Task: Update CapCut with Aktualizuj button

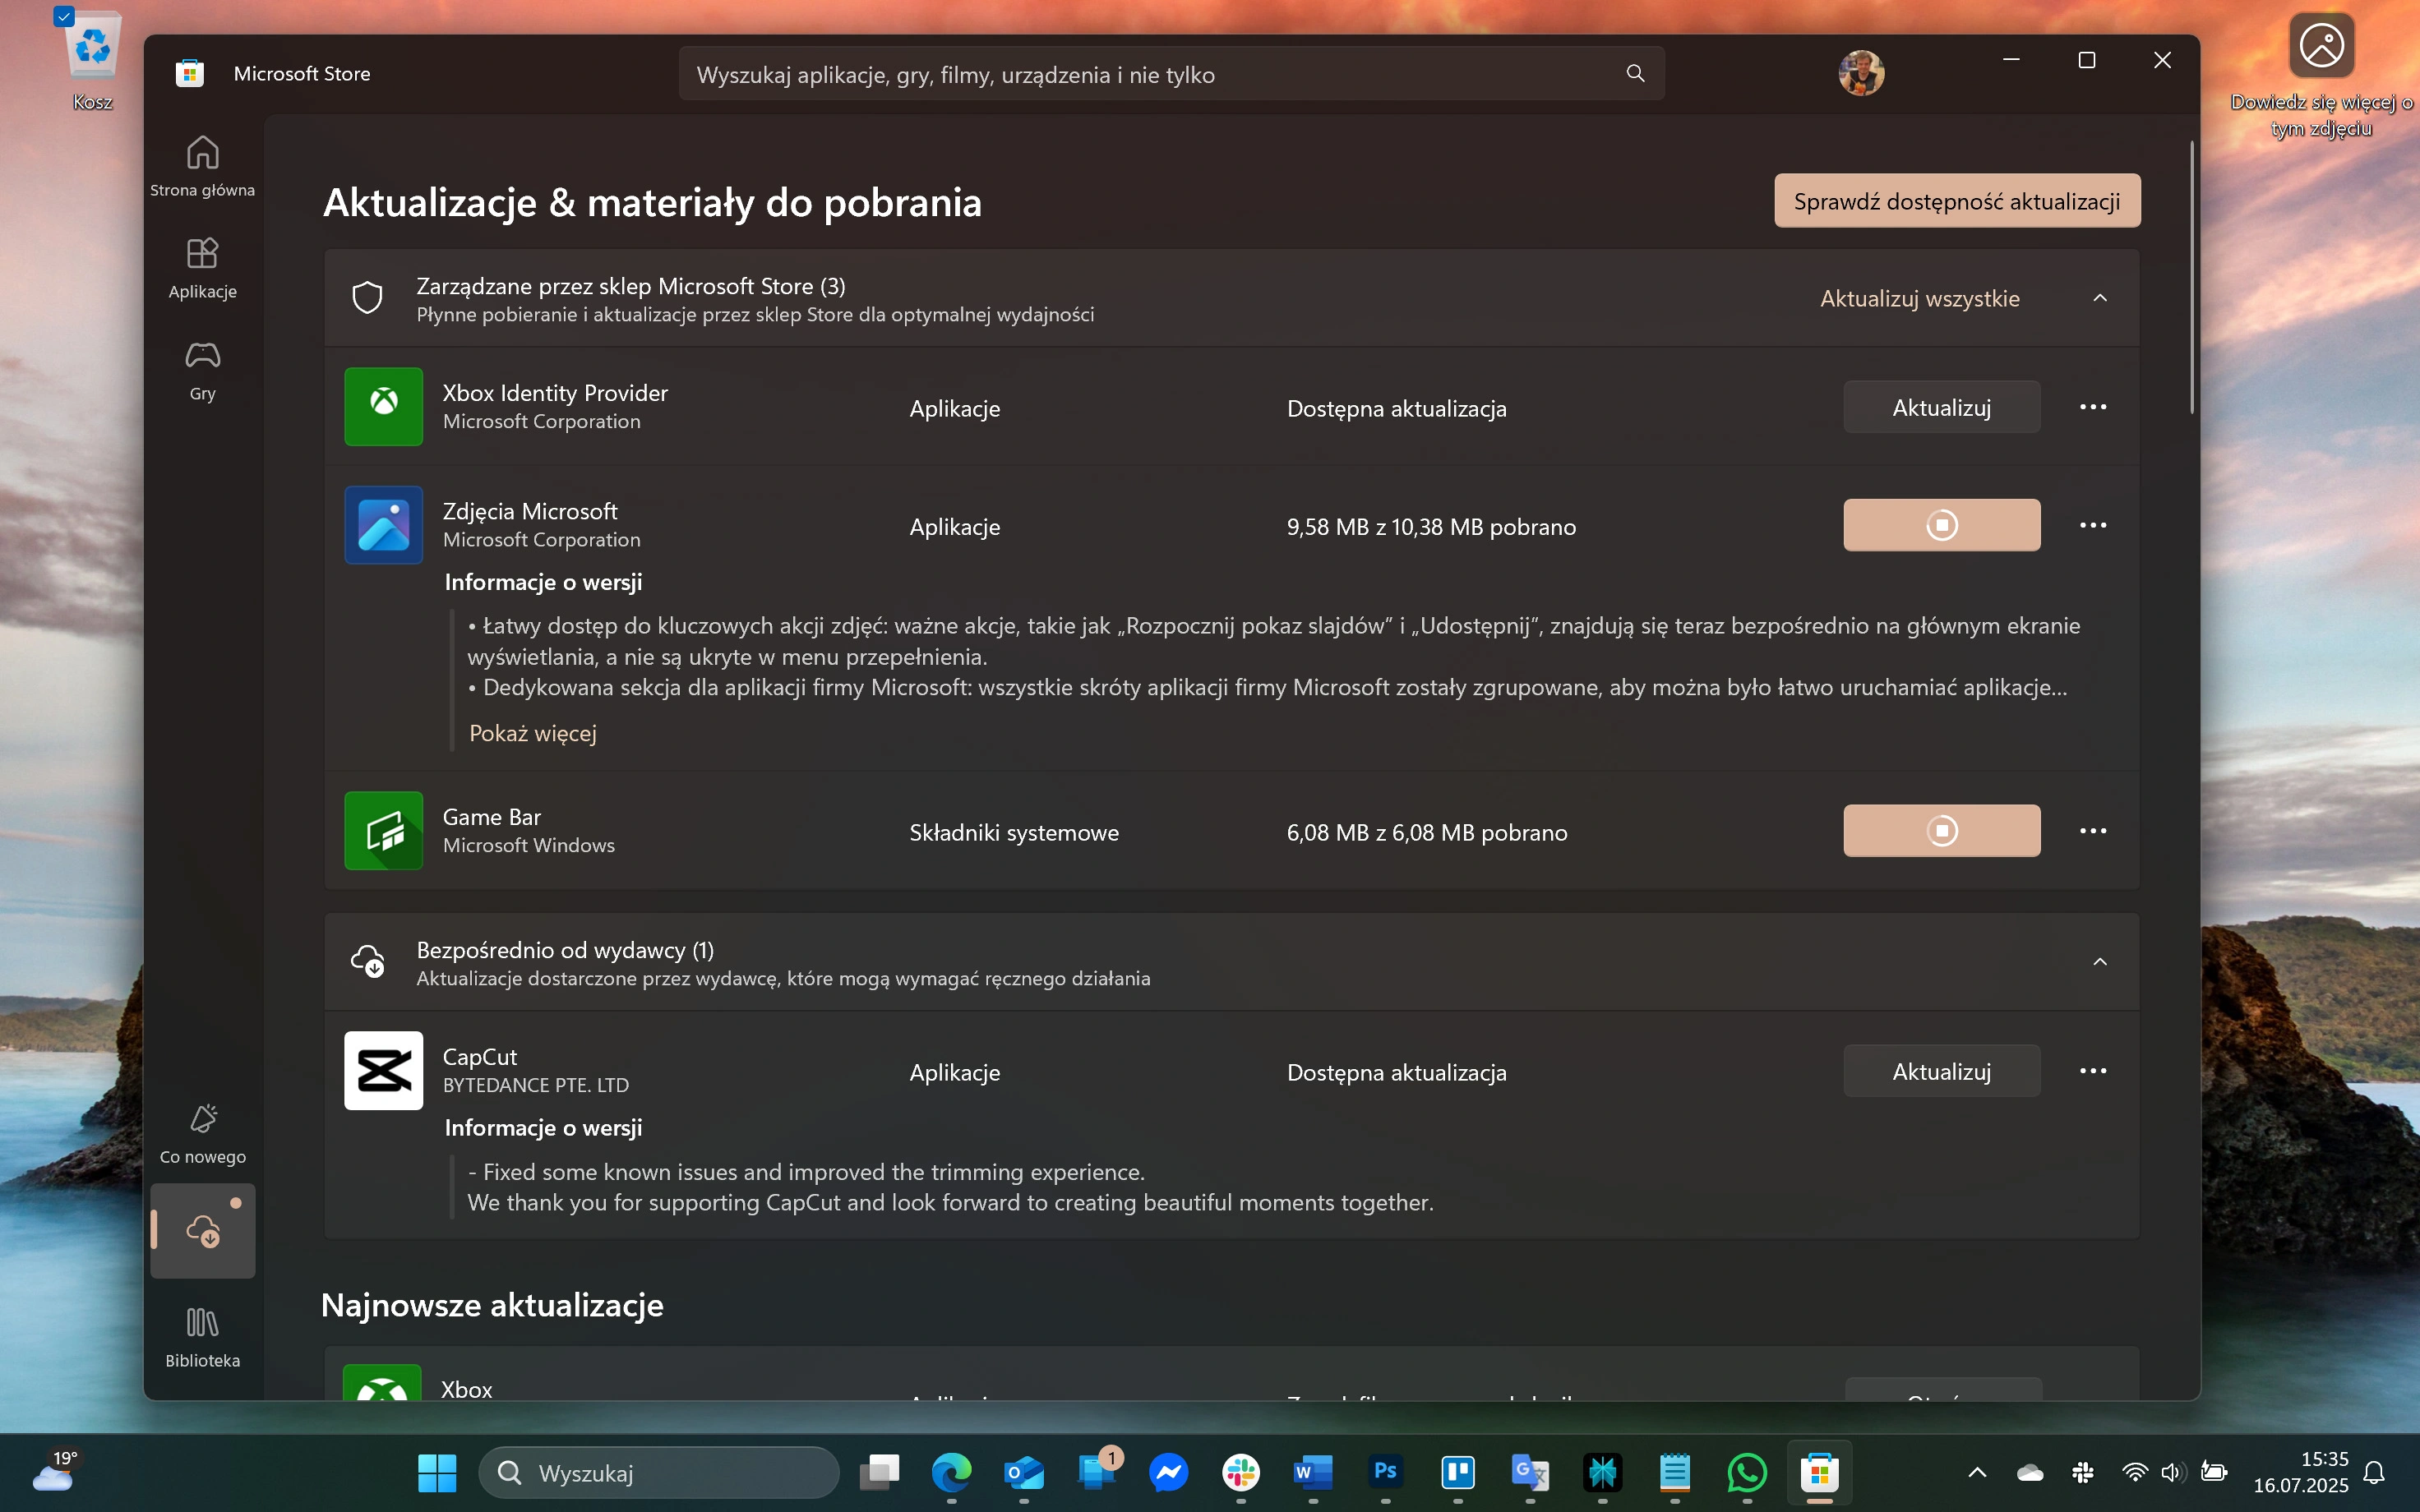Action: [1941, 1071]
